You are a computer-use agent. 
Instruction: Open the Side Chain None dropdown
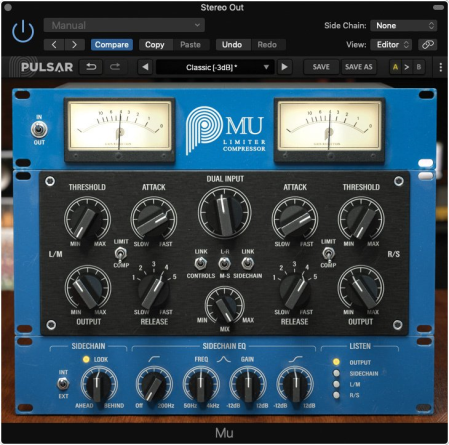(x=404, y=25)
